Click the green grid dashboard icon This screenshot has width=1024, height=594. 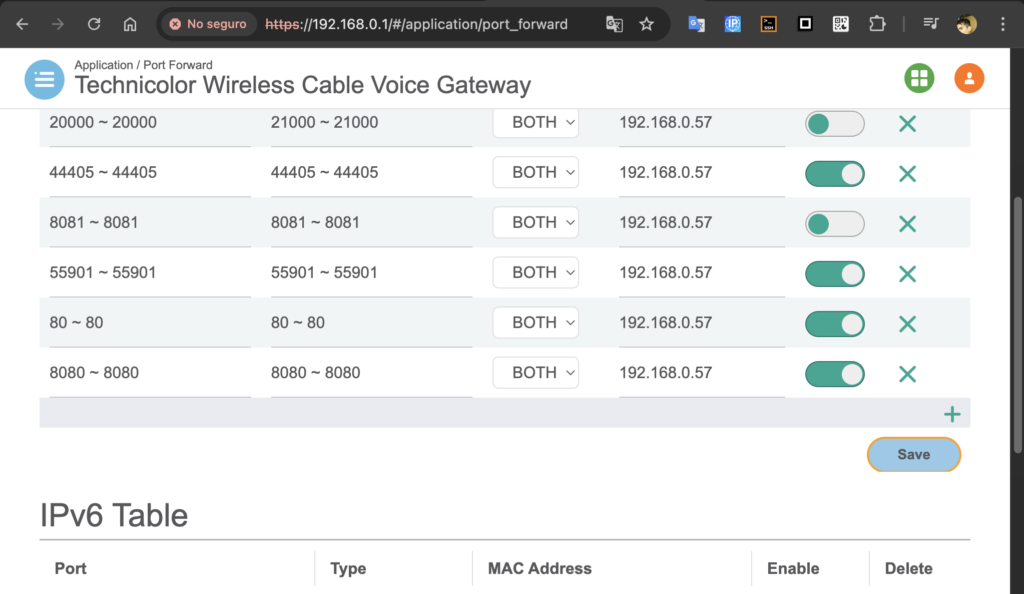pyautogui.click(x=919, y=78)
